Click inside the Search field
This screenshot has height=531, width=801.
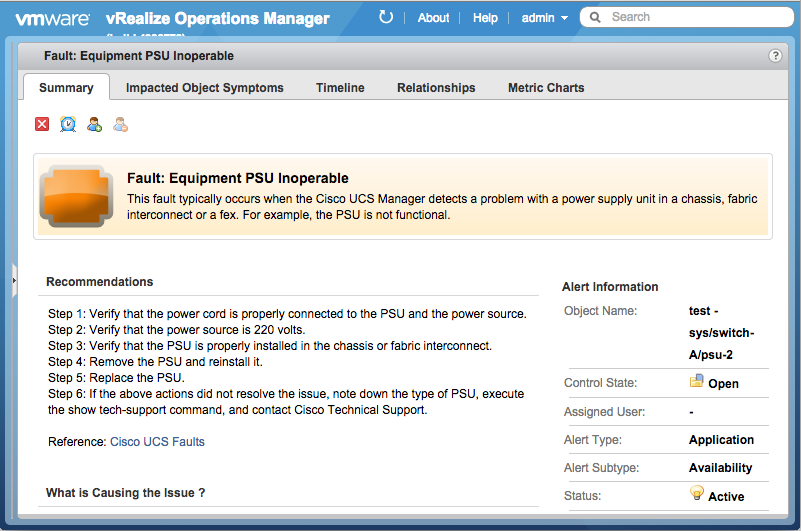pyautogui.click(x=687, y=17)
